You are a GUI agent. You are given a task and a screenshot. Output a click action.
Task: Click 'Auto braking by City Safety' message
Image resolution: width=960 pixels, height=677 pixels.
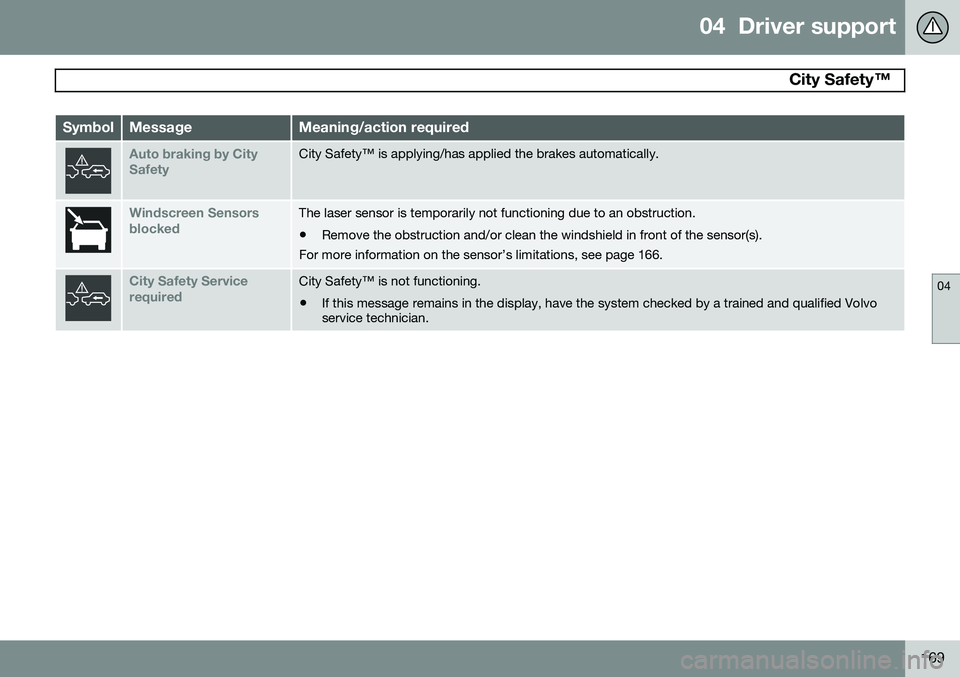(193, 162)
